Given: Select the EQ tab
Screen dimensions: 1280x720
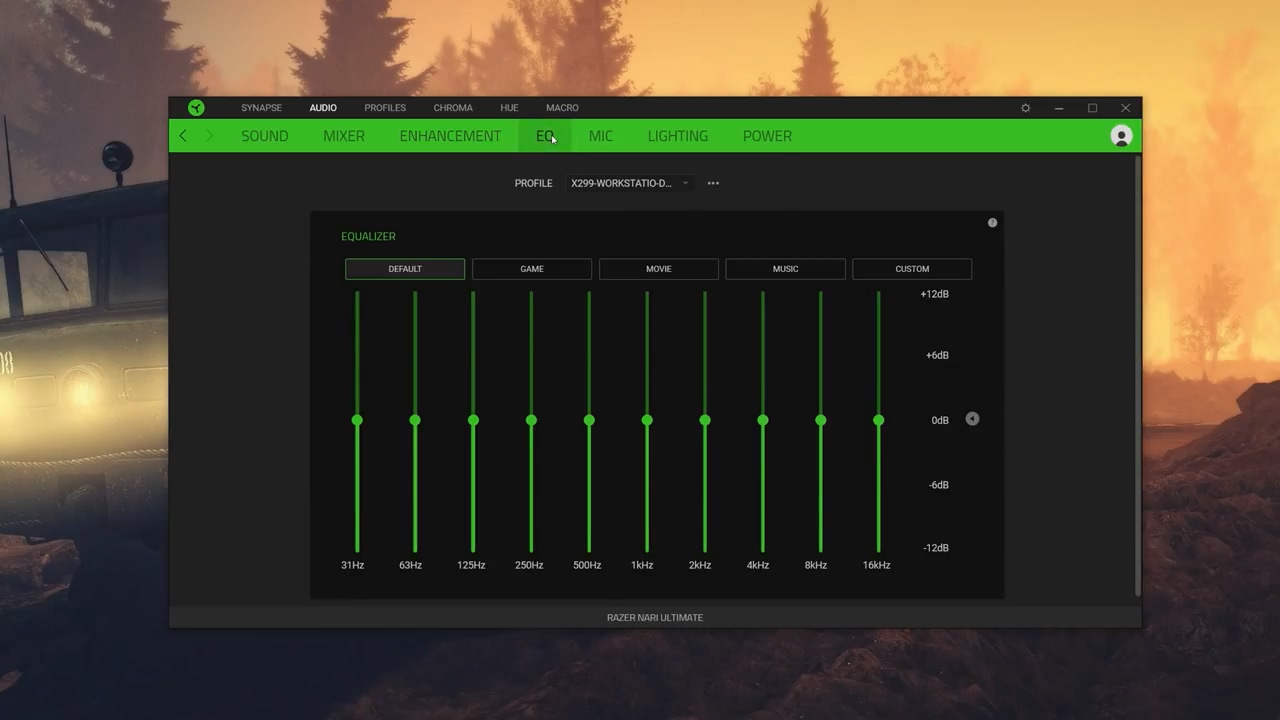Looking at the screenshot, I should click(545, 136).
